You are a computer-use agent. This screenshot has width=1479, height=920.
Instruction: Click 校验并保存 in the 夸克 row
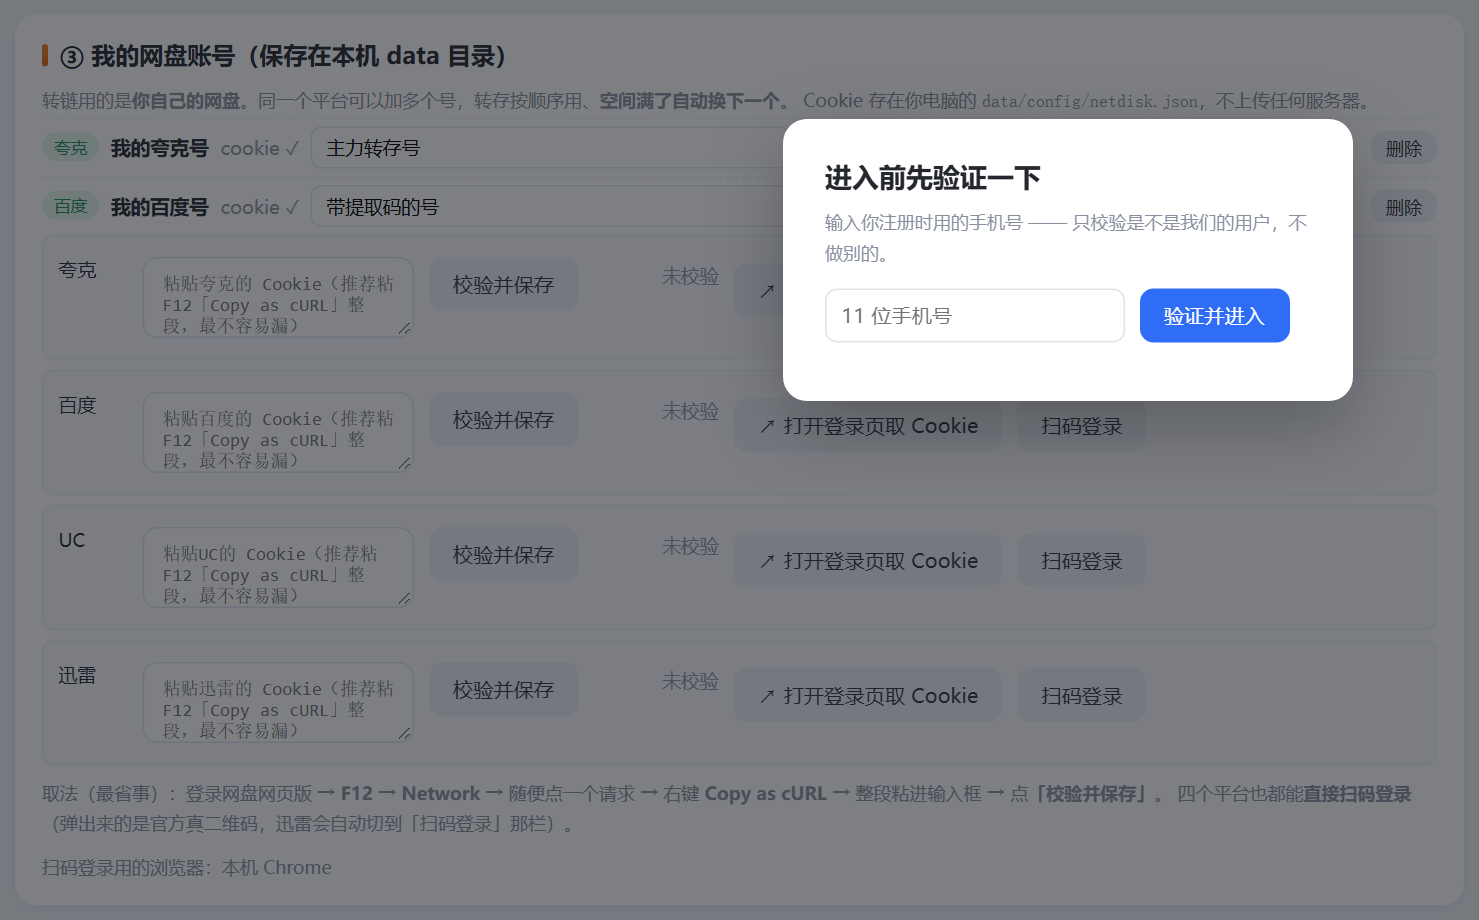pyautogui.click(x=503, y=285)
